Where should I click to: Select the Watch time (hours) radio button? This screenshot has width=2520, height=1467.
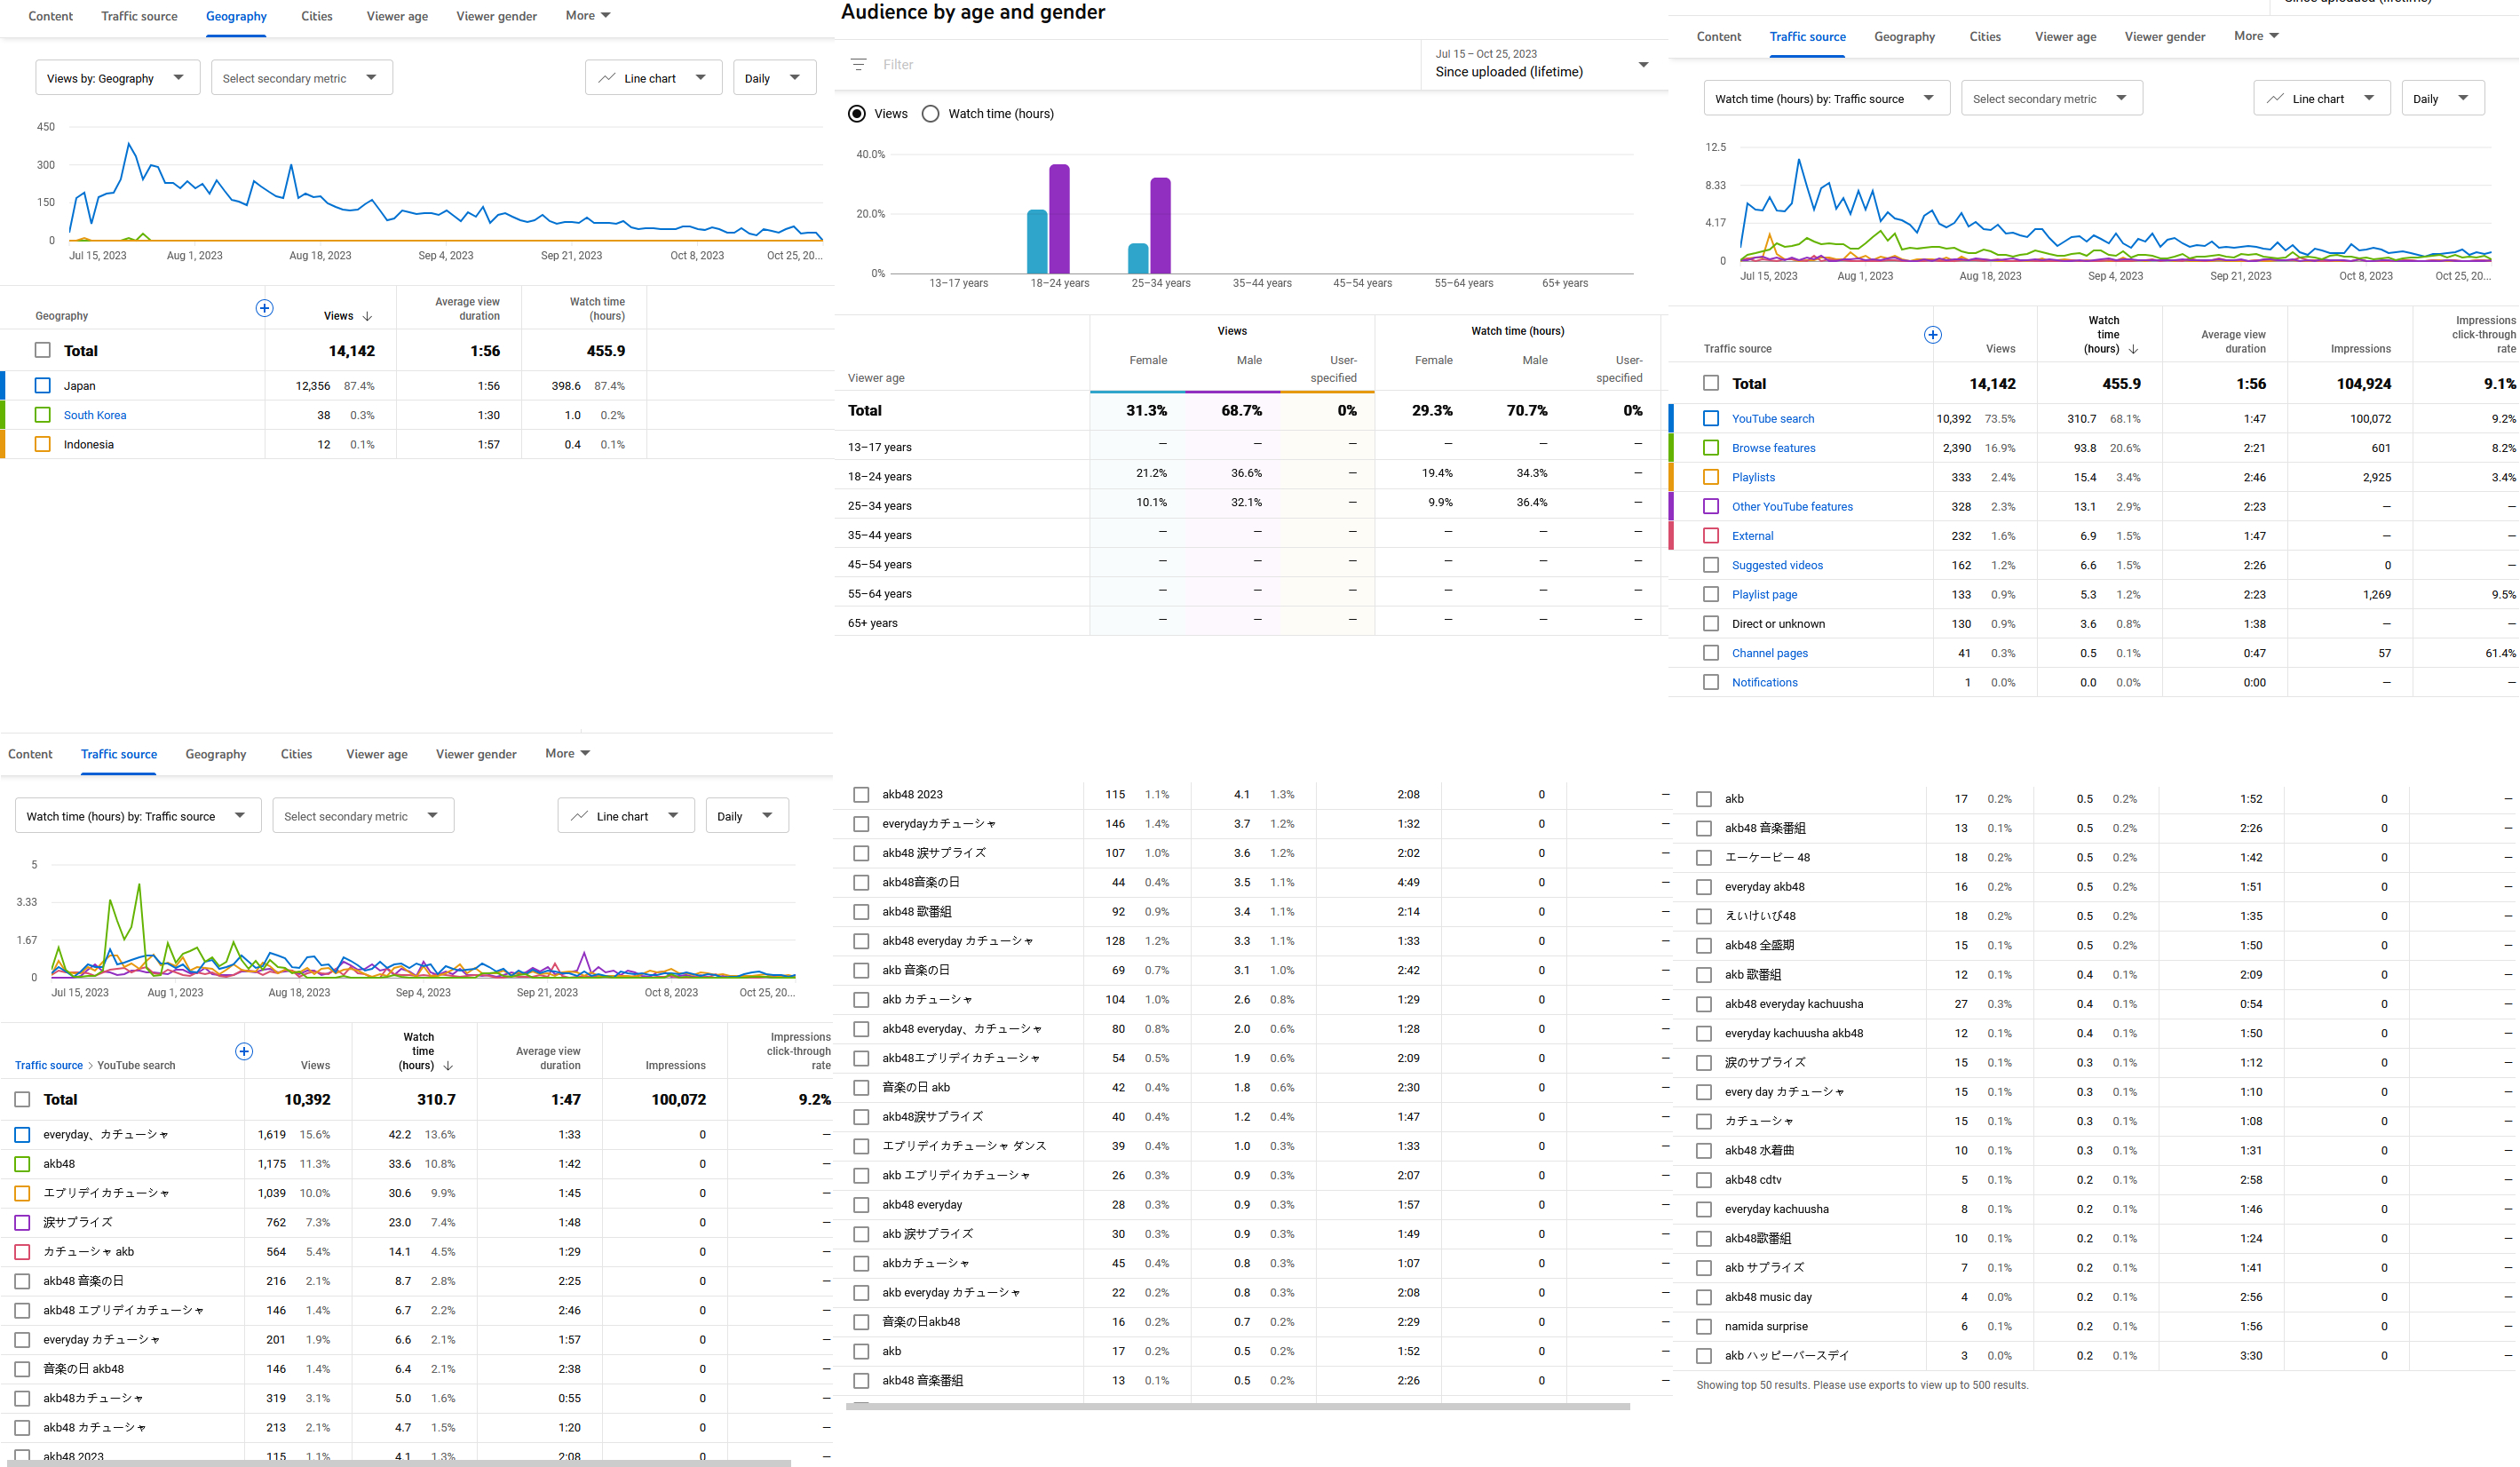click(x=930, y=114)
